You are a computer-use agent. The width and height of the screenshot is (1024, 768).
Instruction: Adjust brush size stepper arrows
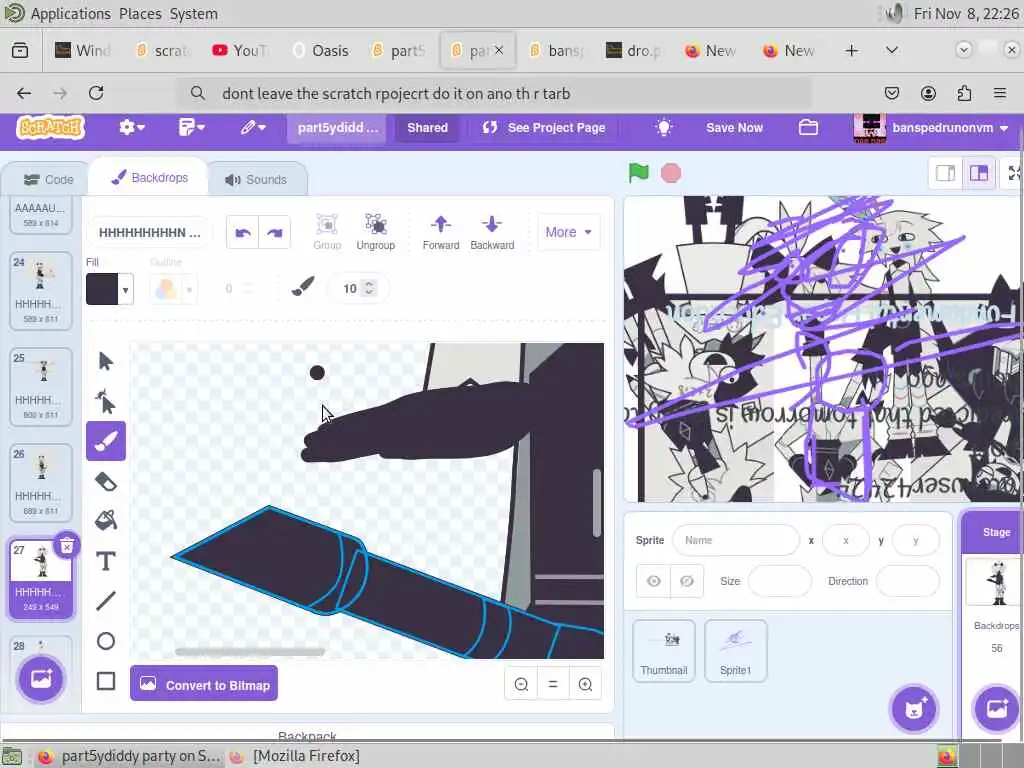[369, 288]
